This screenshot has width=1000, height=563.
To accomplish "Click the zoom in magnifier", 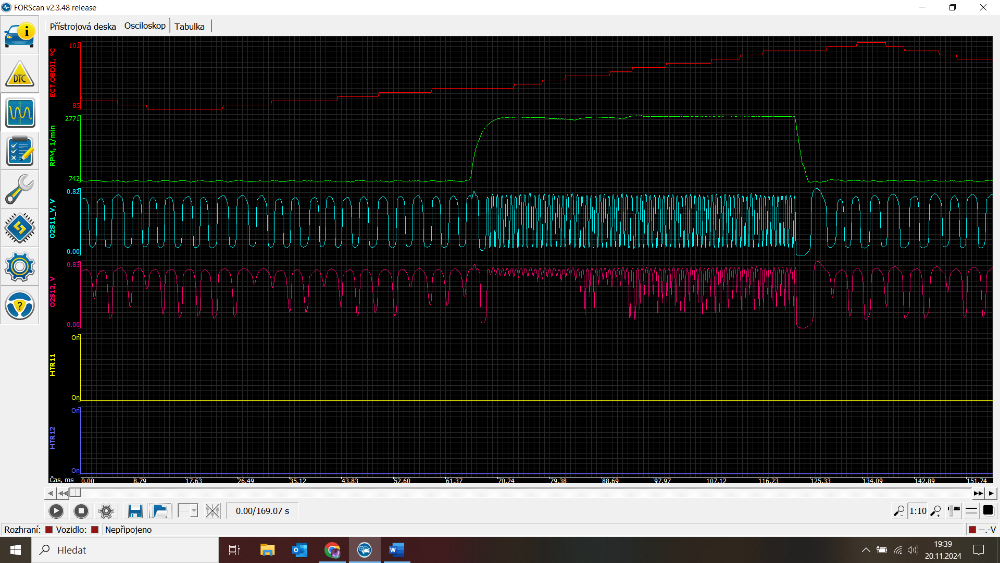I will click(x=935, y=511).
